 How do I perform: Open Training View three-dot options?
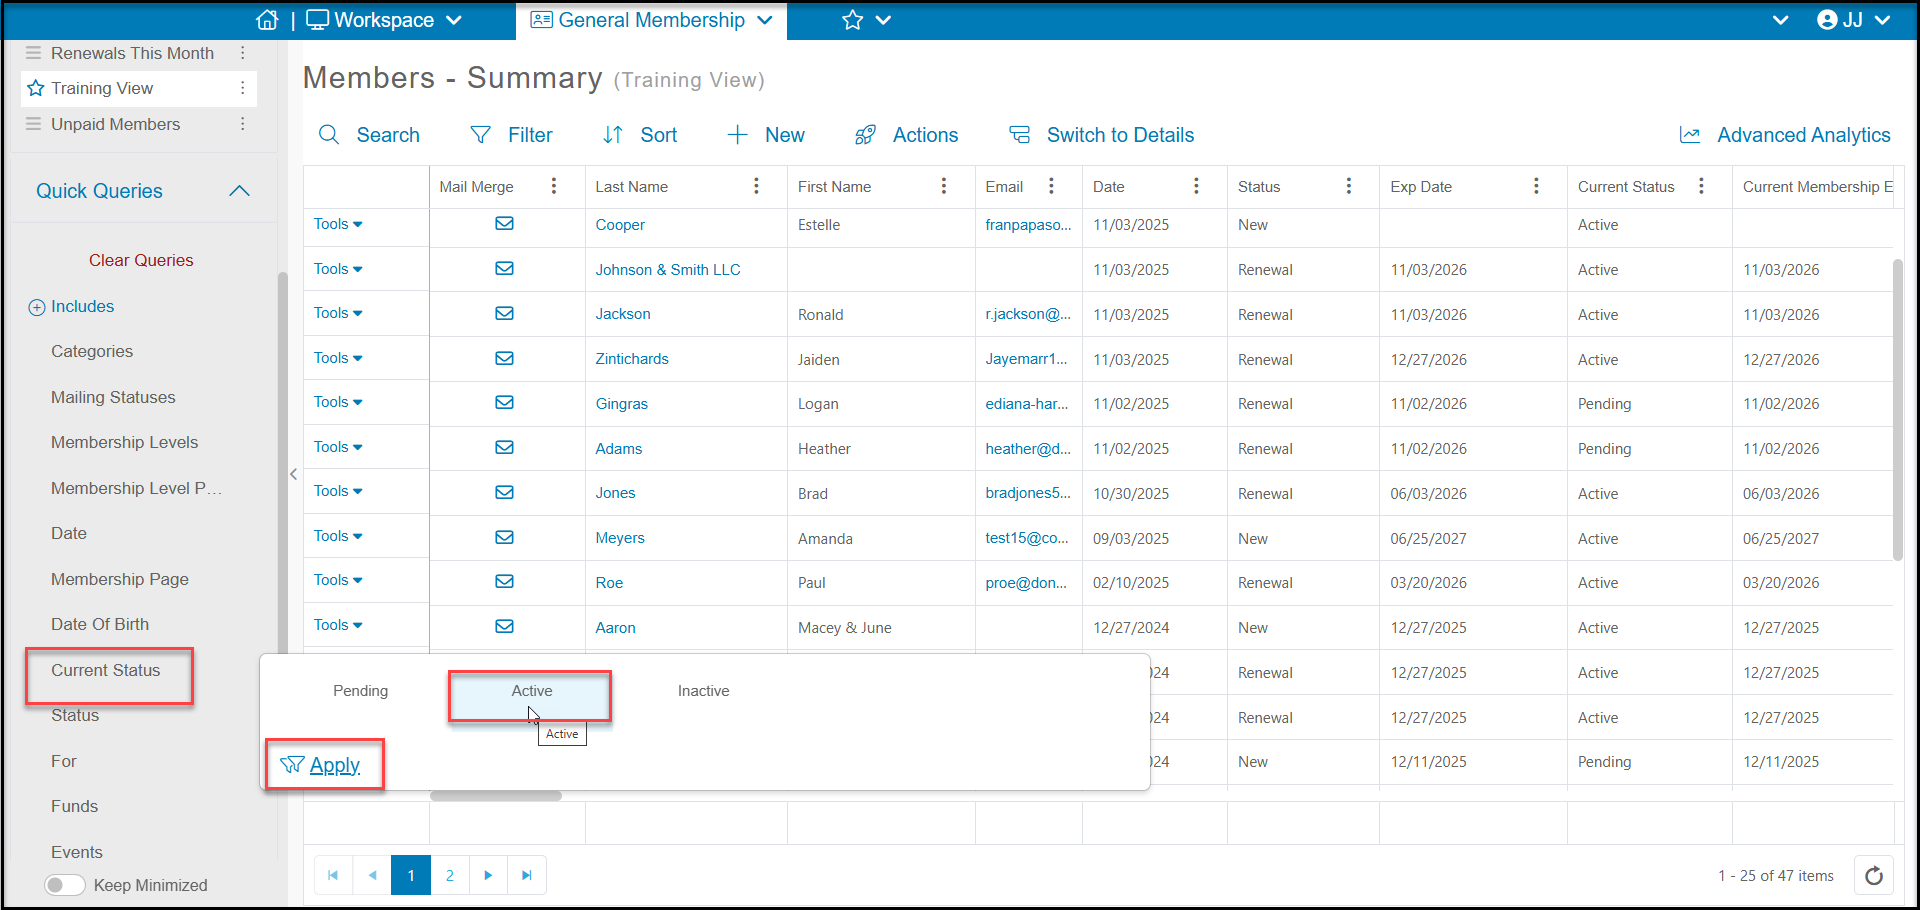click(x=242, y=88)
